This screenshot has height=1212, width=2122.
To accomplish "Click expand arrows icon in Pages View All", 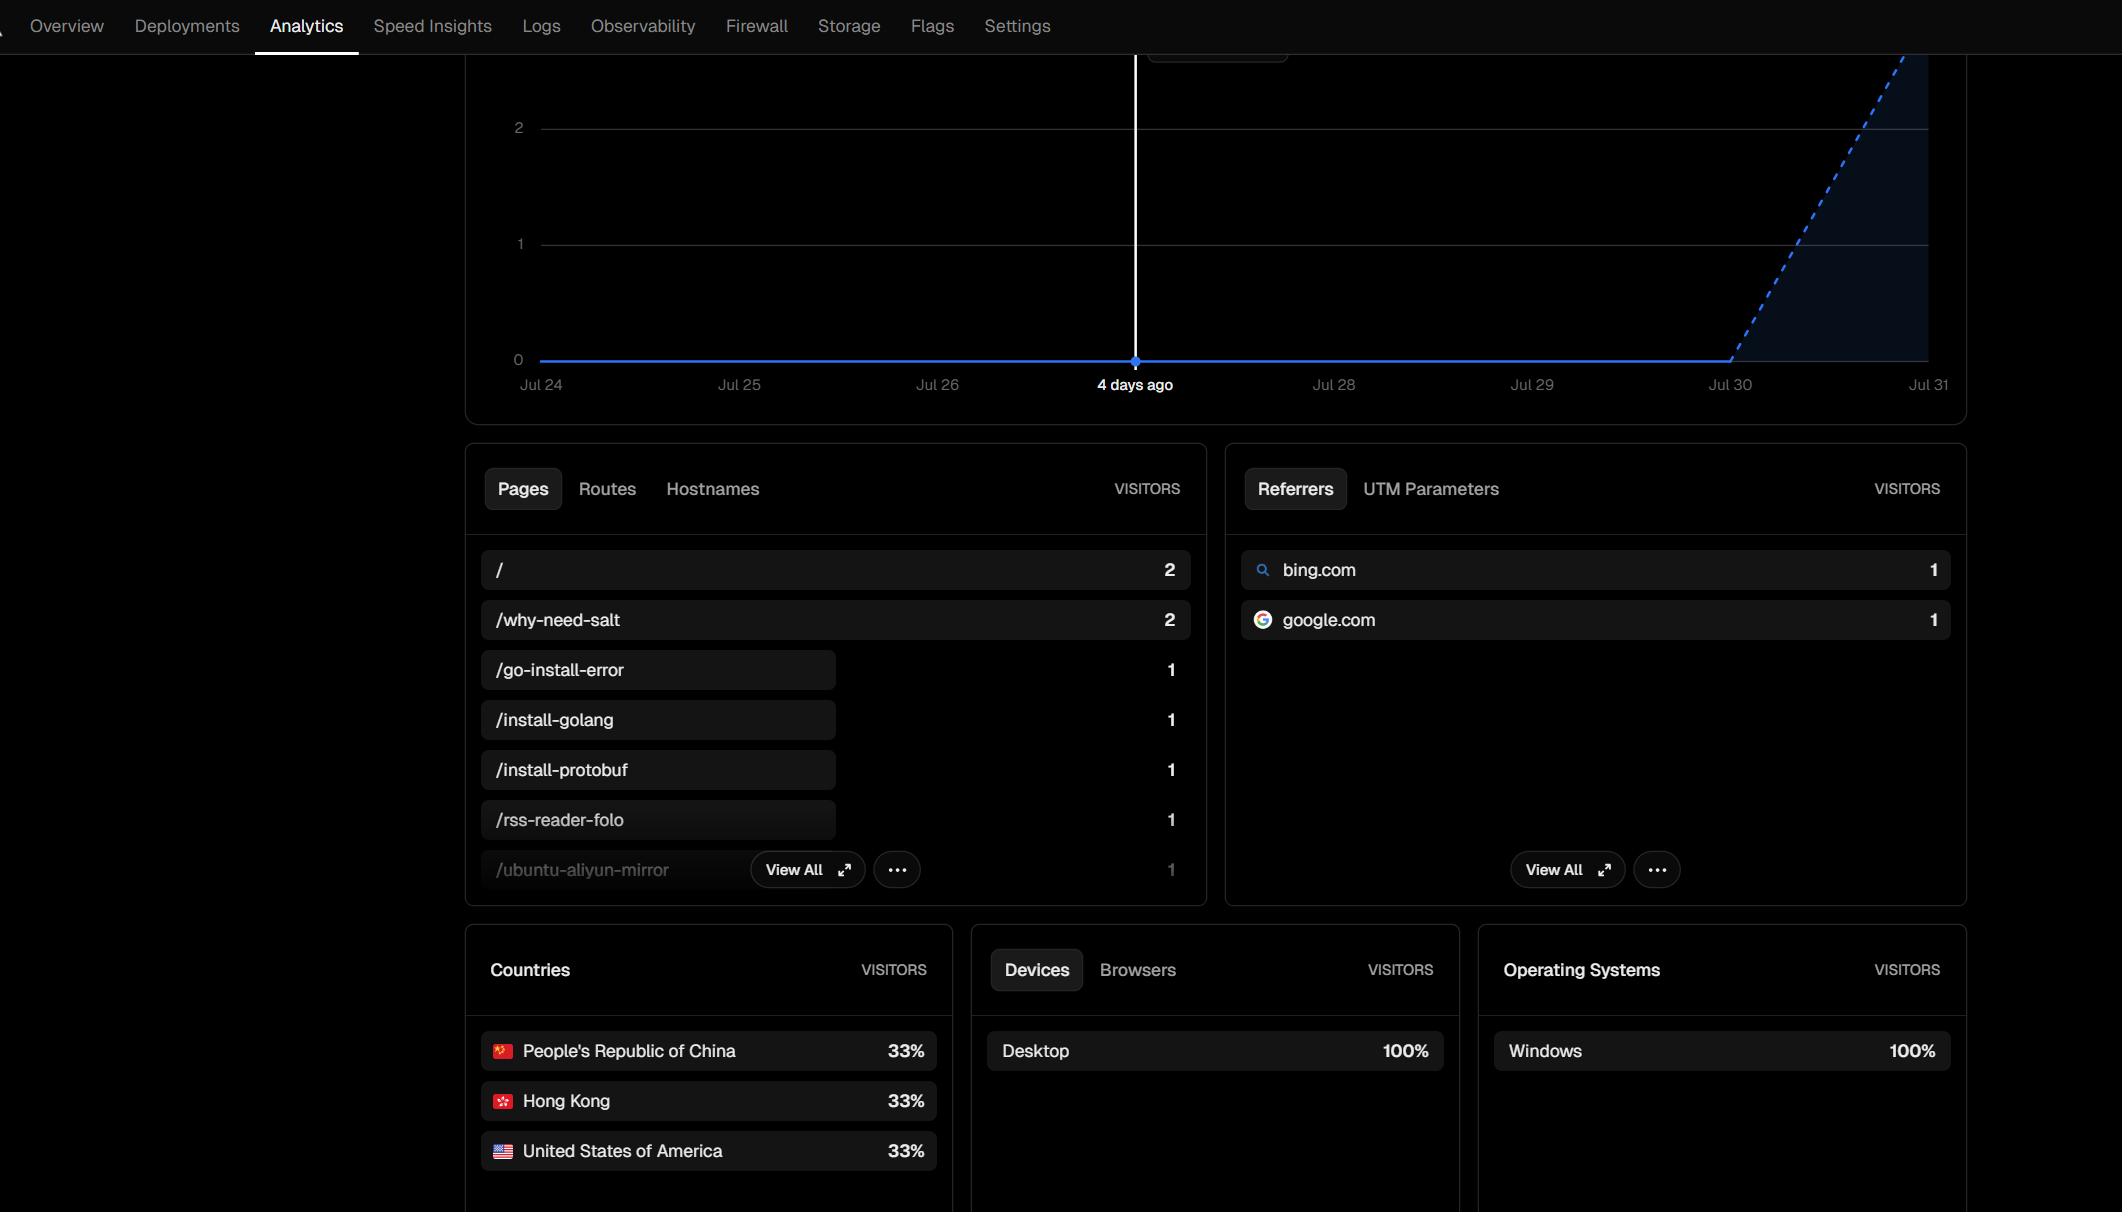I will (845, 870).
